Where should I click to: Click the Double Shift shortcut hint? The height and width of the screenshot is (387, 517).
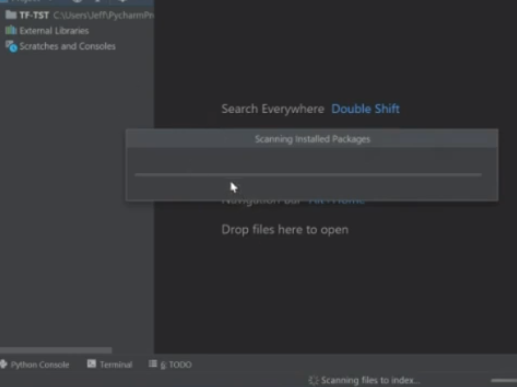[365, 109]
